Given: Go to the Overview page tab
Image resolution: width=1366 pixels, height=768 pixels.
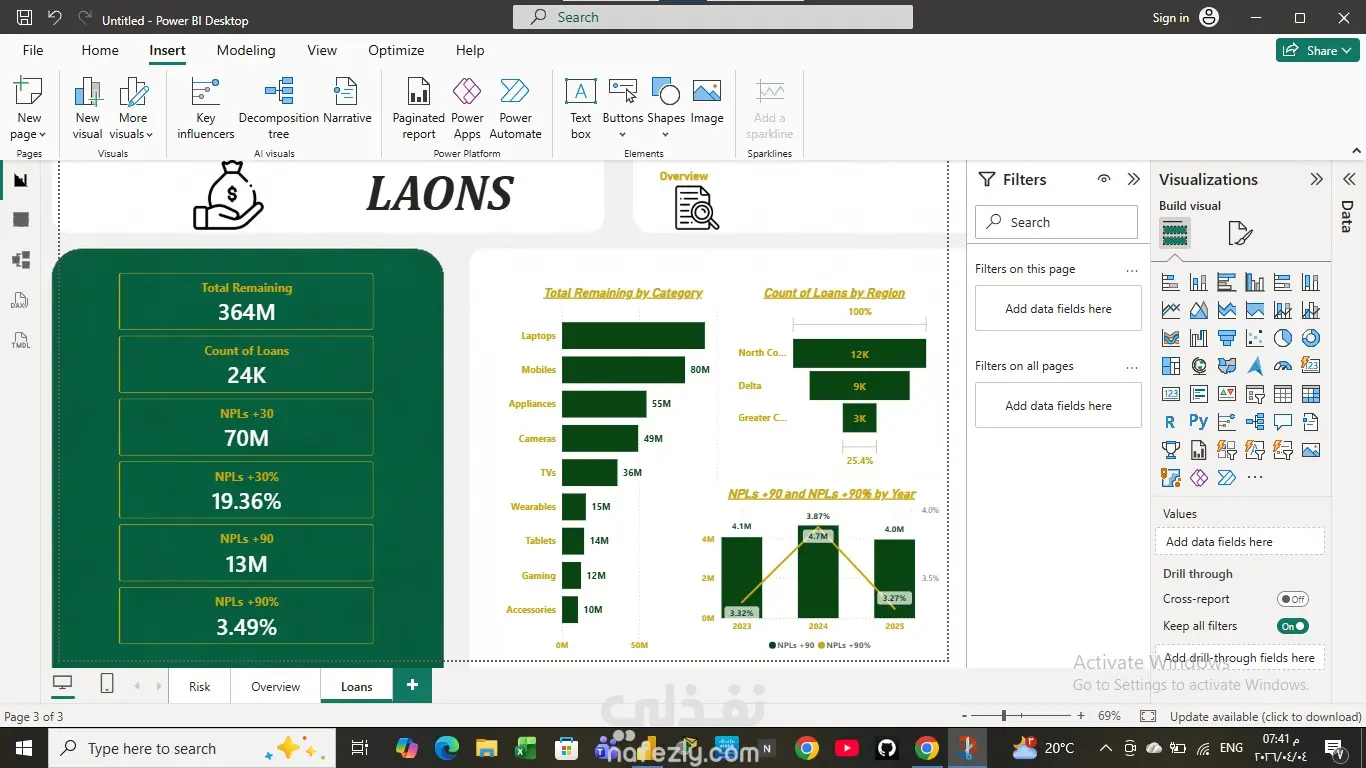Looking at the screenshot, I should (x=275, y=686).
